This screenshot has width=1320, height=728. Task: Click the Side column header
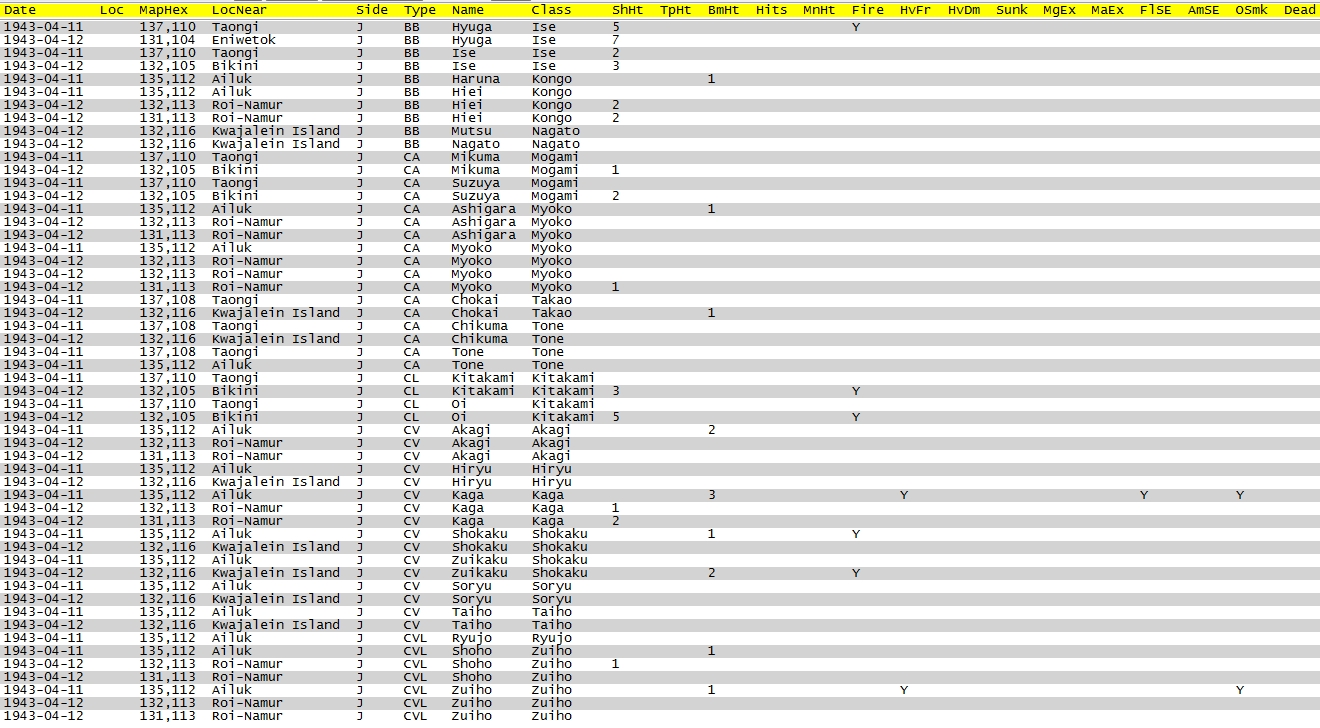pos(372,10)
